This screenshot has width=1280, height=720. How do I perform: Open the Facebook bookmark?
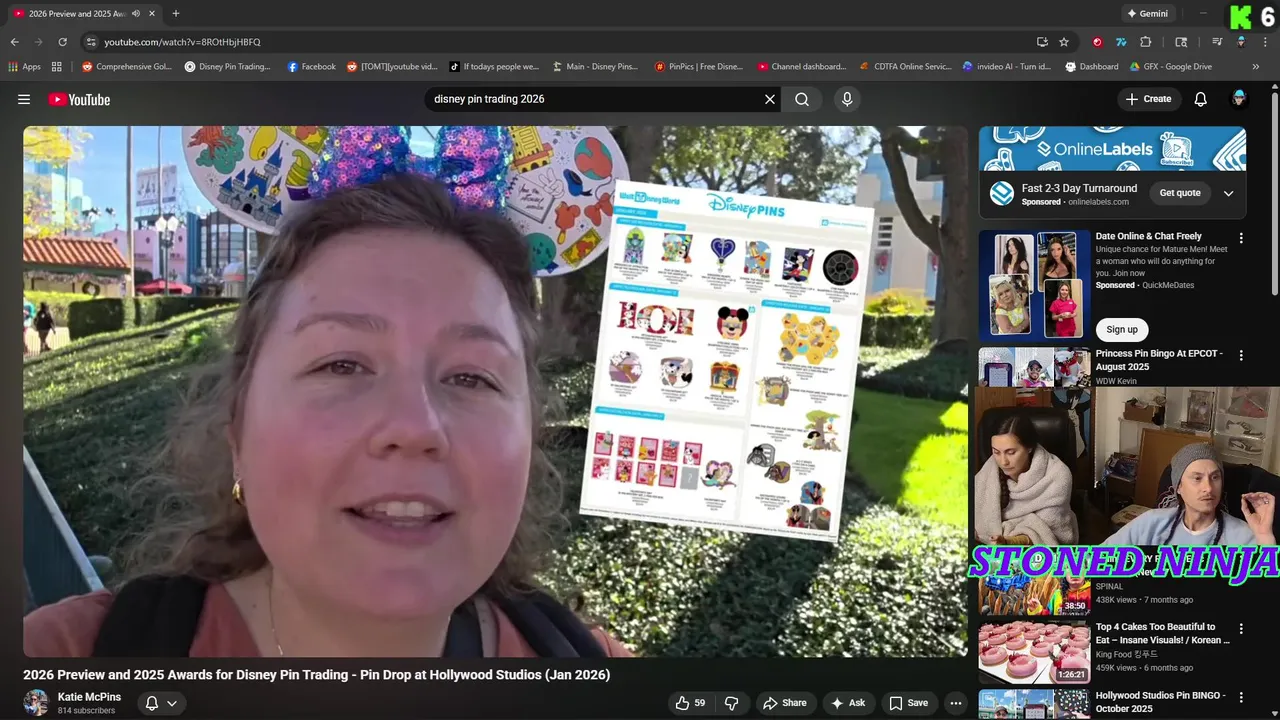[311, 67]
